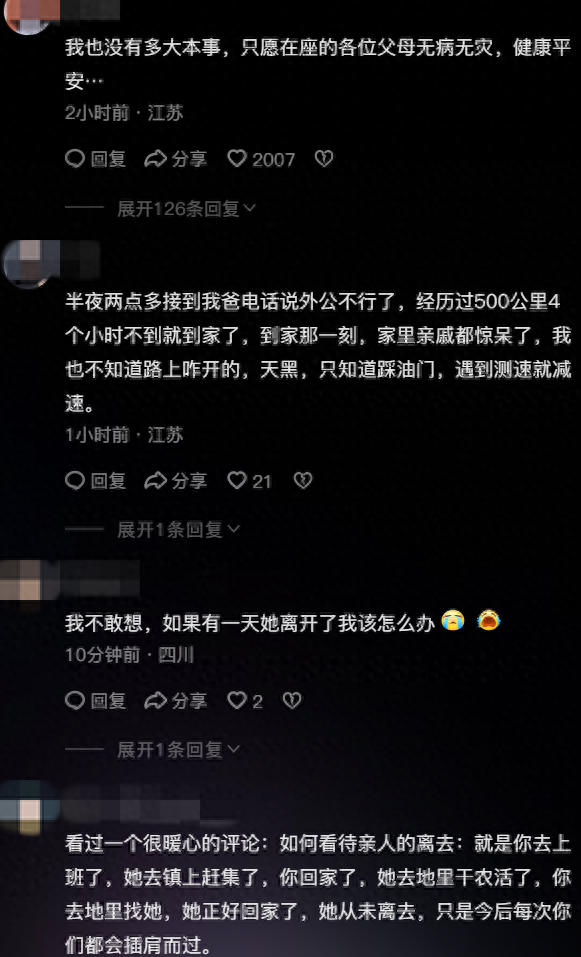Expand 展开1条回复 under the Sichuan comment
Viewport: 581px width, 957px height.
point(179,750)
